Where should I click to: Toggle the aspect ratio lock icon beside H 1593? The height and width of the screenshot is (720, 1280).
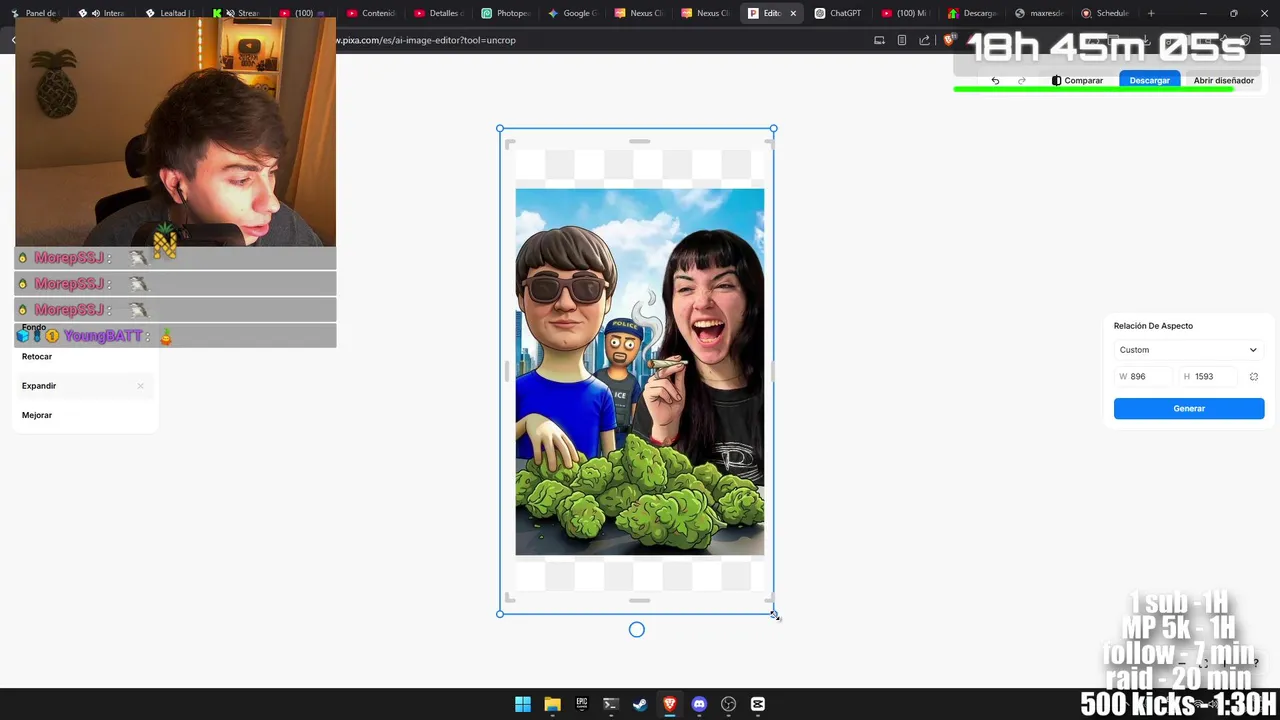[x=1254, y=377]
